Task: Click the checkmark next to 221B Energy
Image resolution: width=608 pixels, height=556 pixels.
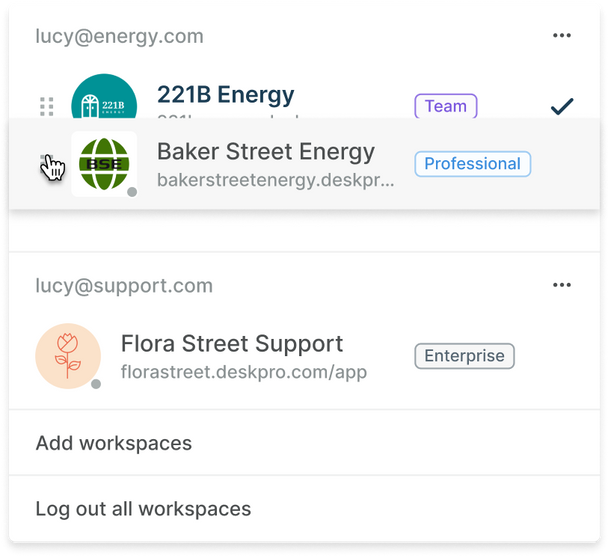Action: [x=562, y=105]
